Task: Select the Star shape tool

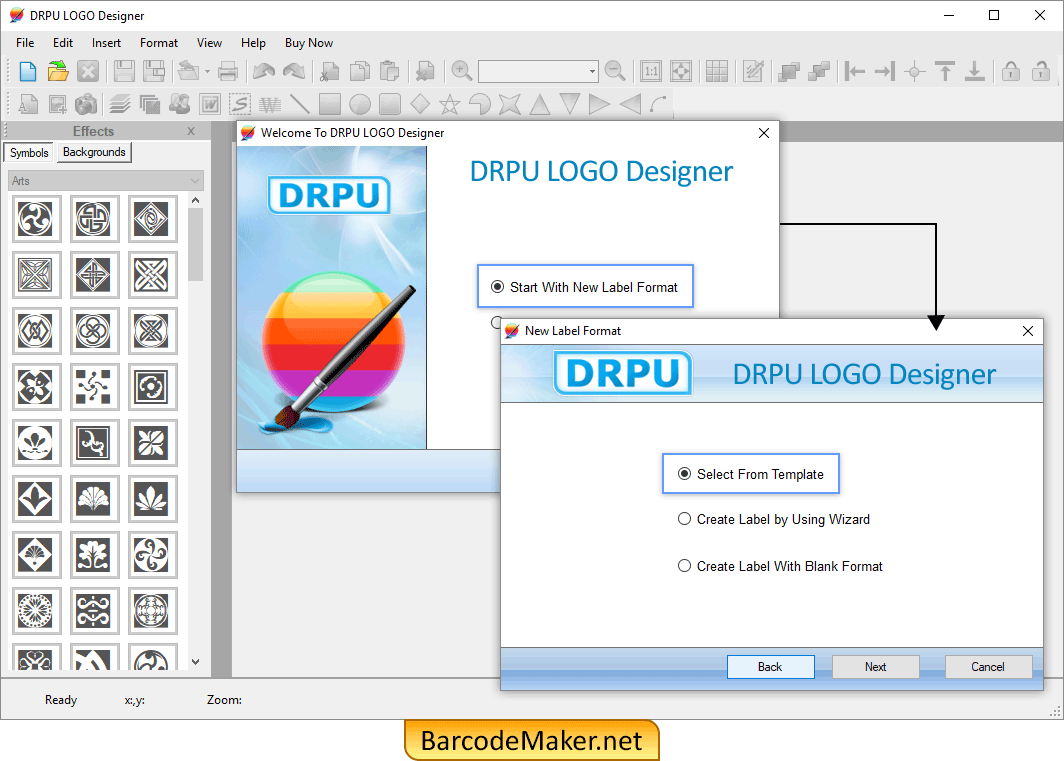Action: tap(449, 104)
